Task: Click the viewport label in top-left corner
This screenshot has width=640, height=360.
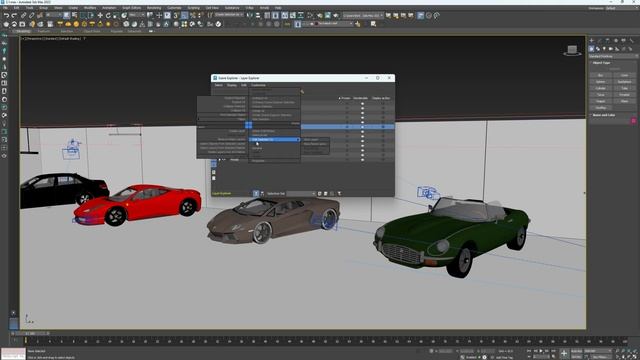Action: (x=53, y=39)
